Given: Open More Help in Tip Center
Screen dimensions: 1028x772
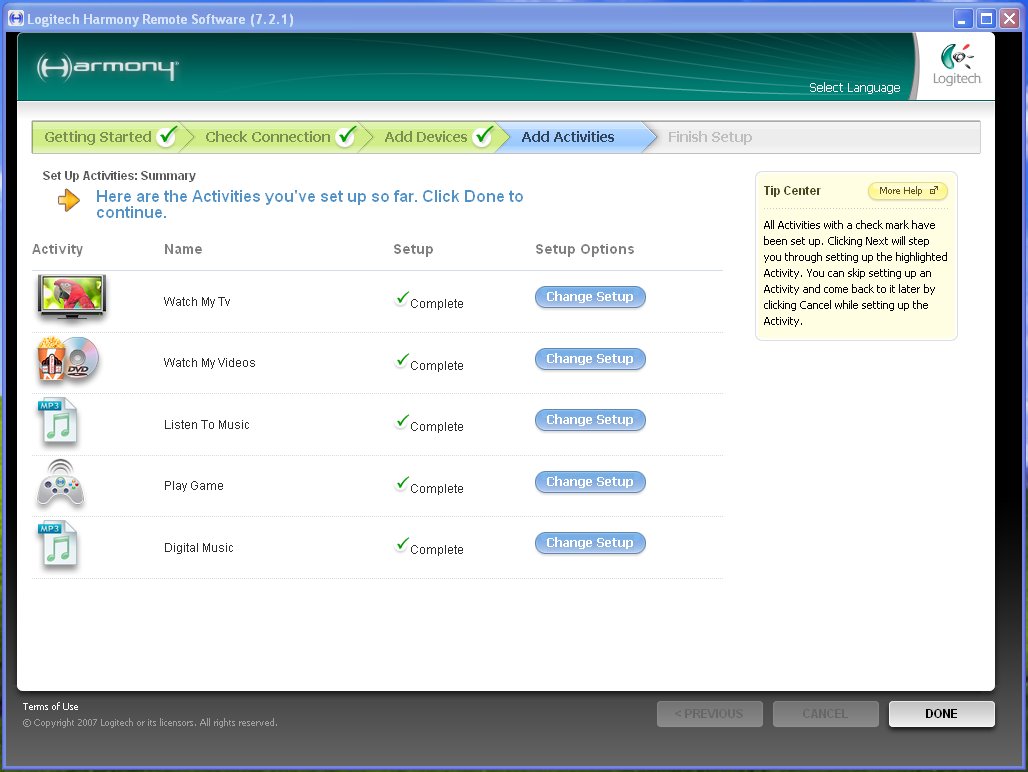Looking at the screenshot, I should tap(907, 191).
